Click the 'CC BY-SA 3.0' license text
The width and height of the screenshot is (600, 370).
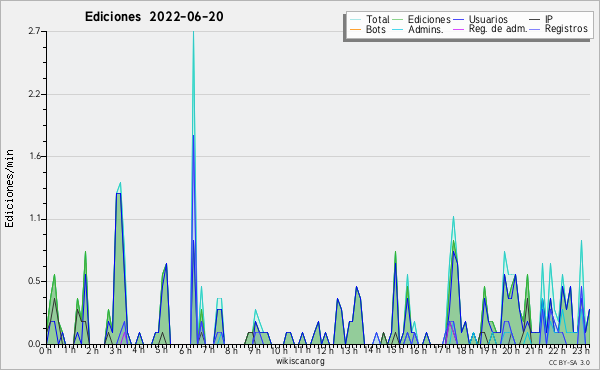click(x=569, y=363)
